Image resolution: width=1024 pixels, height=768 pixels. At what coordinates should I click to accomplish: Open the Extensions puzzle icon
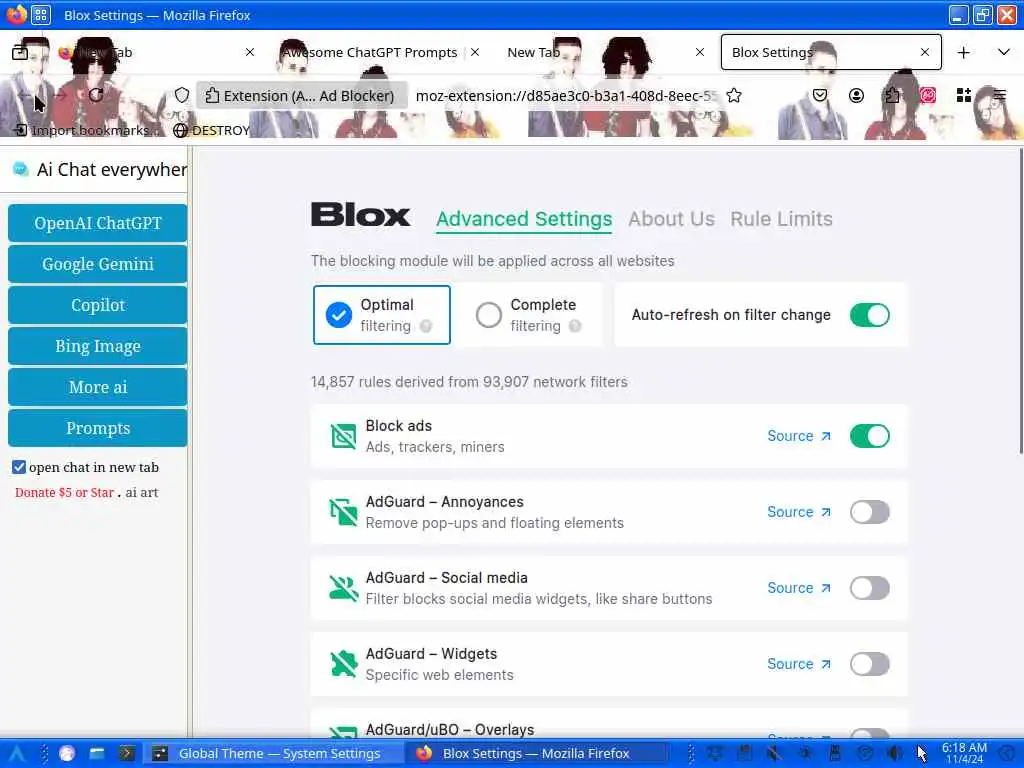tap(892, 95)
